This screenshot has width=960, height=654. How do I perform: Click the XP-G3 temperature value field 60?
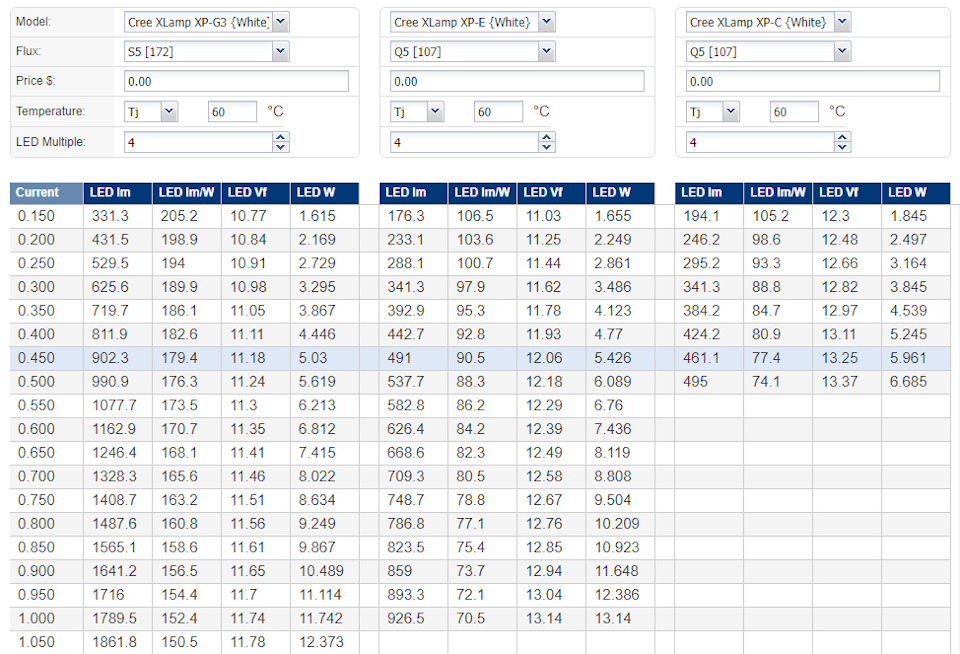pos(232,111)
